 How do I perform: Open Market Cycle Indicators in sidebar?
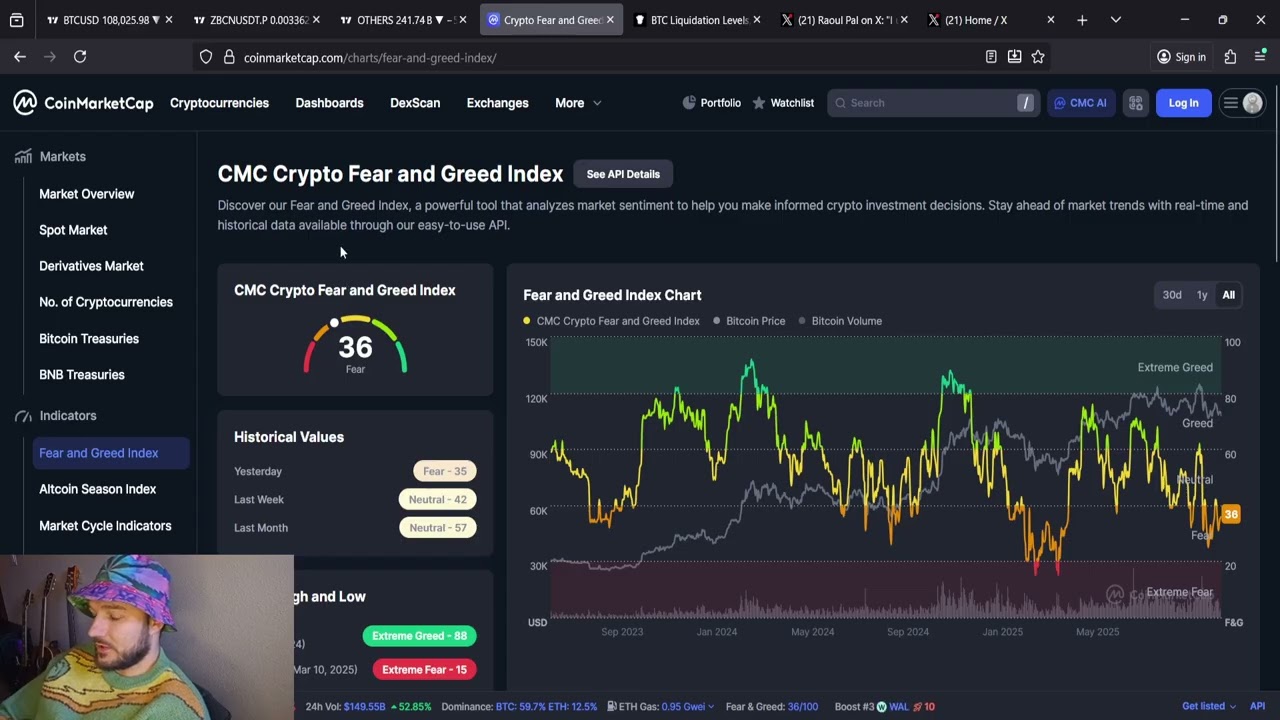pyautogui.click(x=105, y=526)
